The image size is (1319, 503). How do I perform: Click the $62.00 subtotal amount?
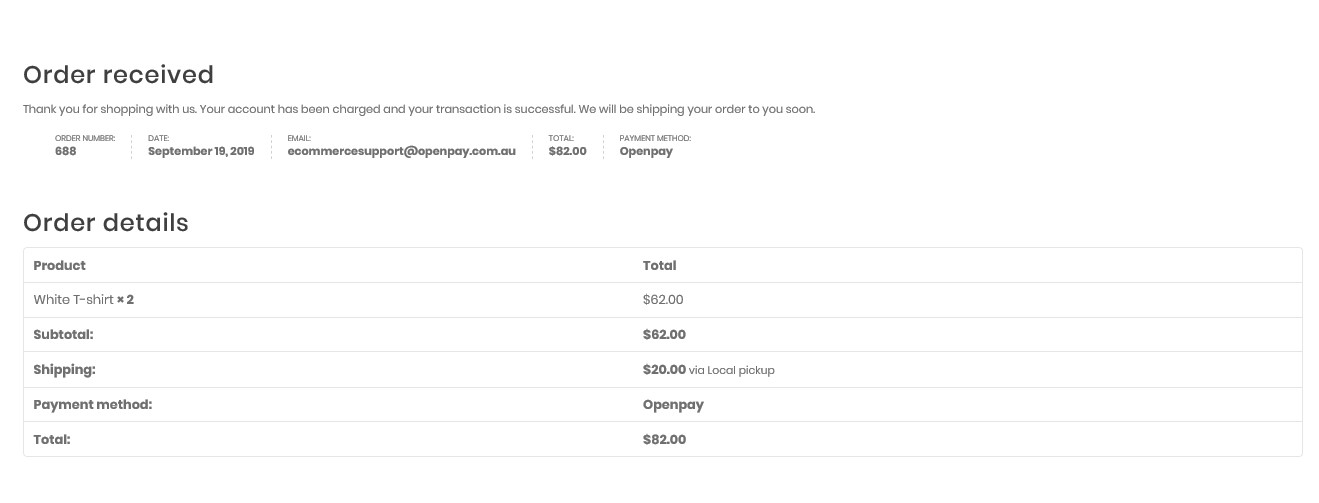point(664,335)
